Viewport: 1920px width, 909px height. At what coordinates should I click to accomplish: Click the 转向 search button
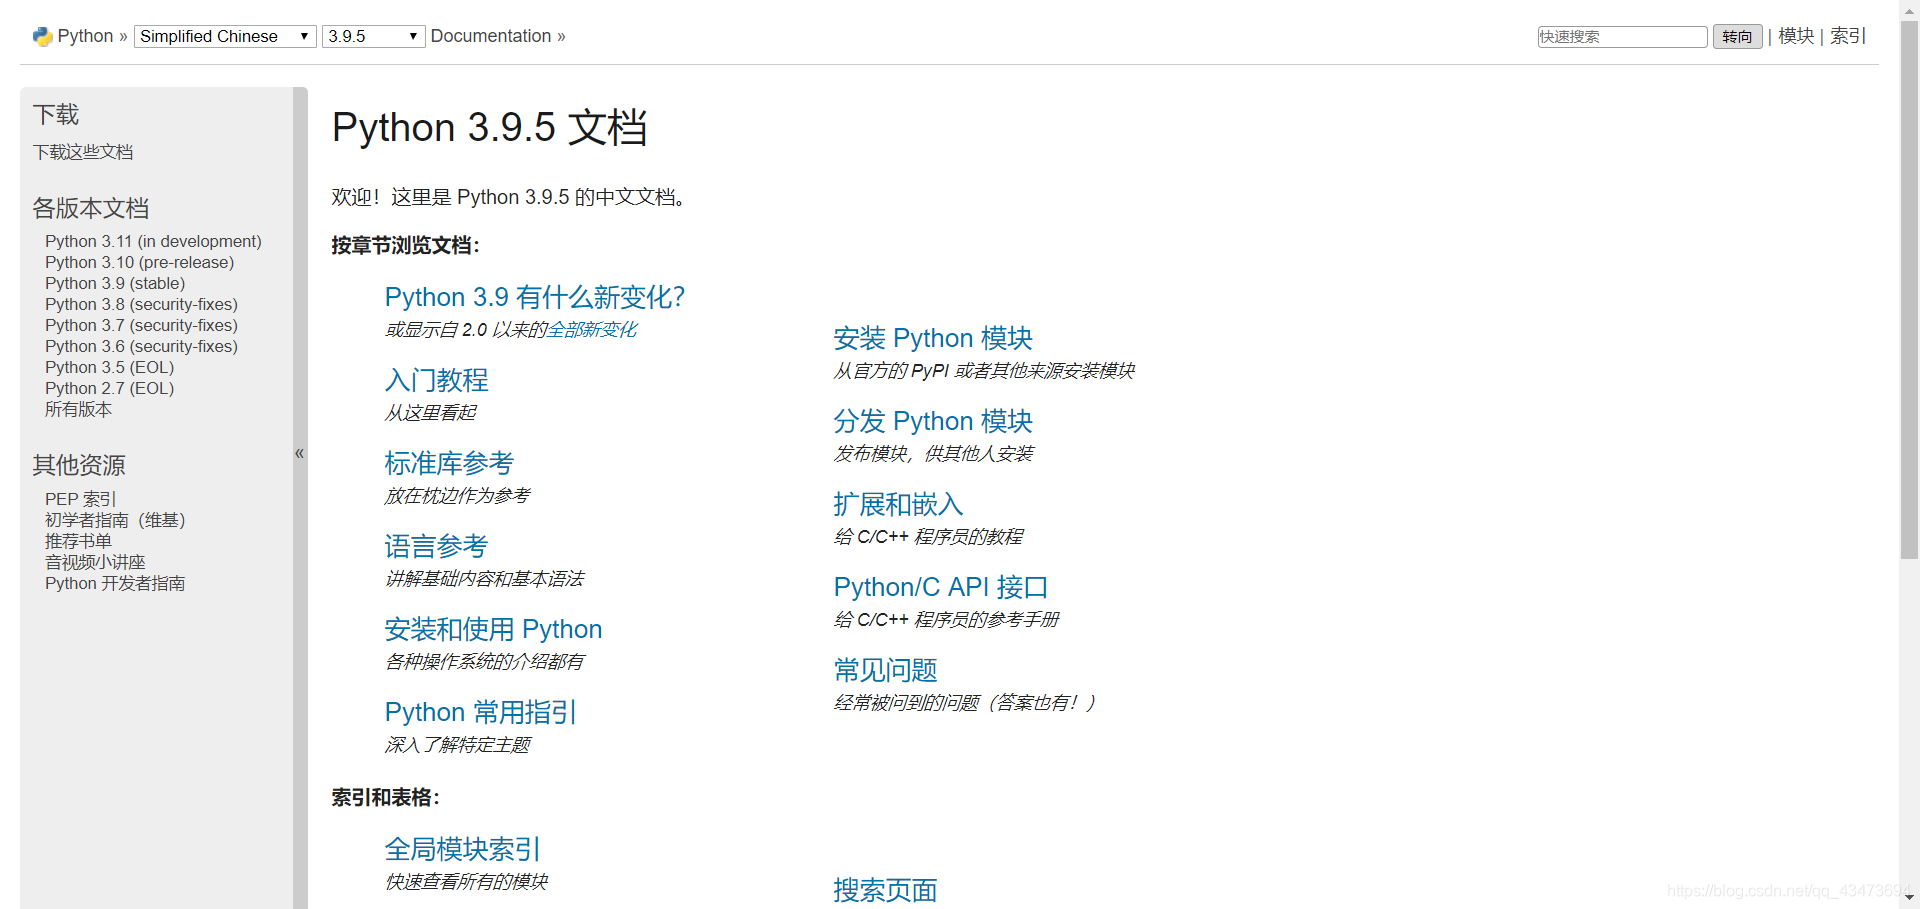[1737, 37]
